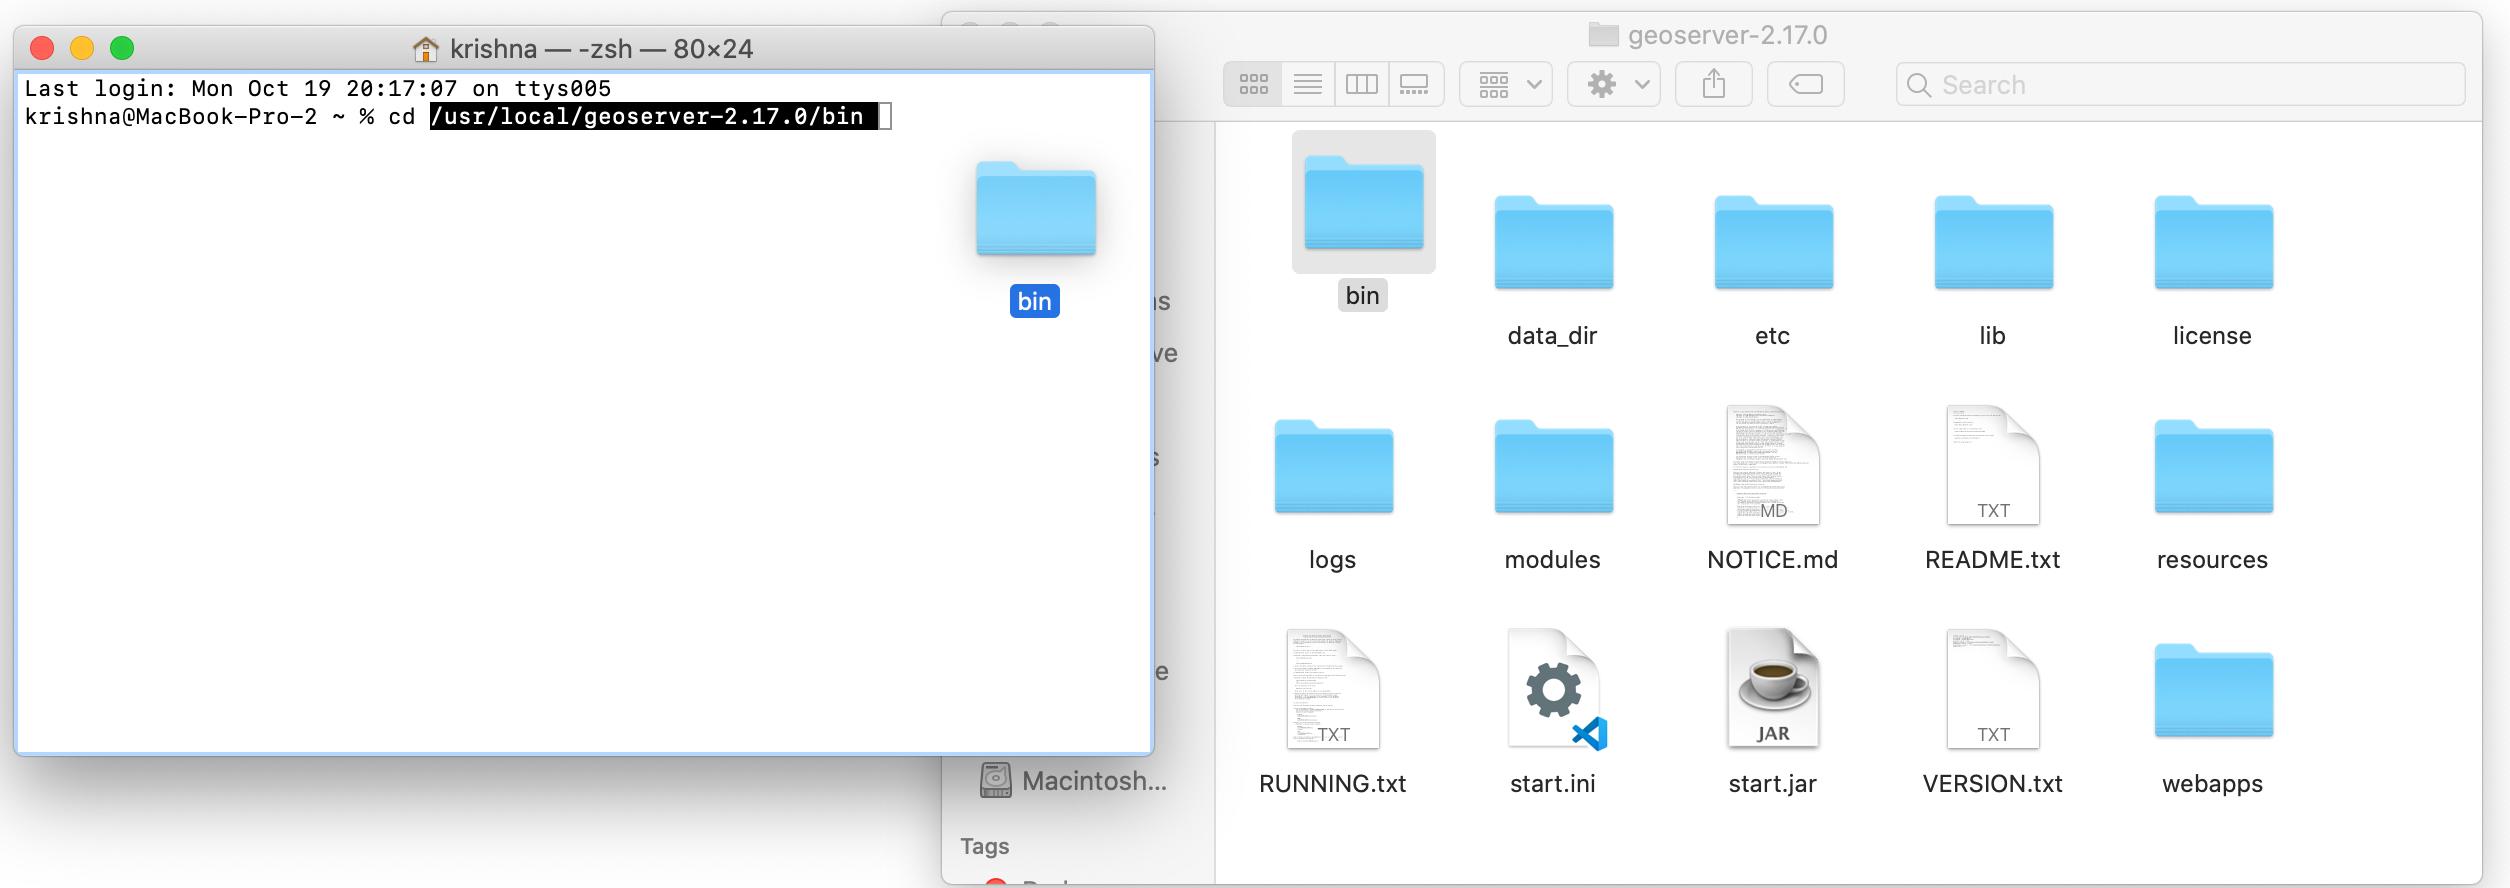Switch Finder to icon view
This screenshot has width=2510, height=888.
[x=1253, y=84]
